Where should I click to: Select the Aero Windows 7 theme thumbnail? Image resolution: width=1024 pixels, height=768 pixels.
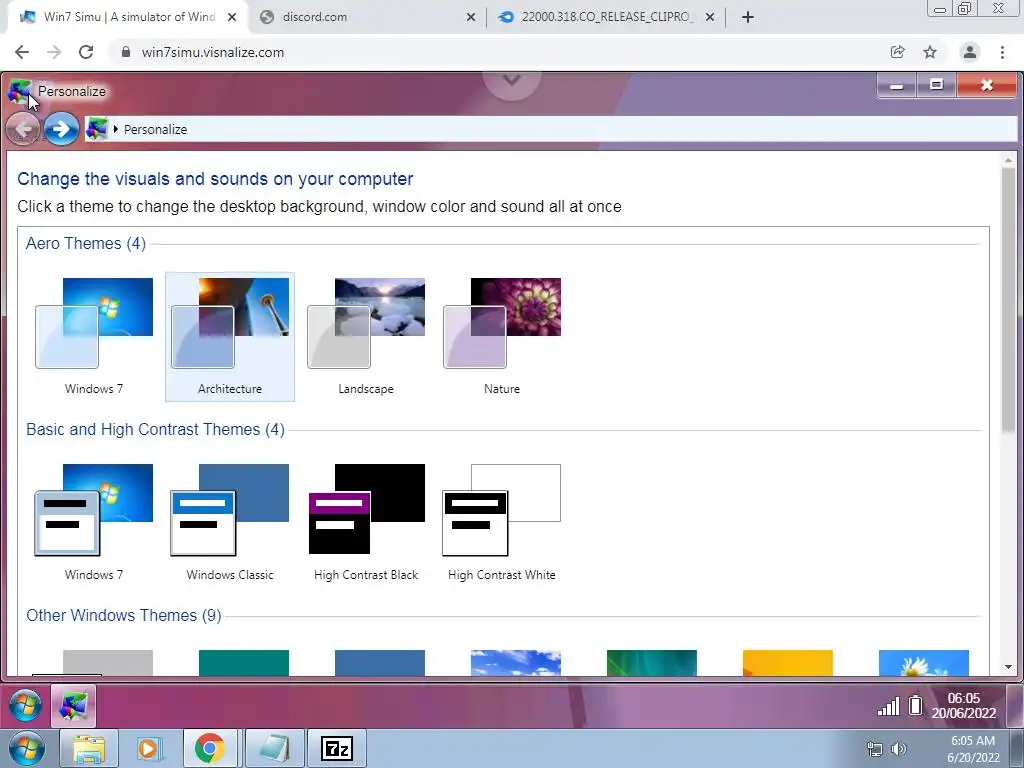coord(94,336)
